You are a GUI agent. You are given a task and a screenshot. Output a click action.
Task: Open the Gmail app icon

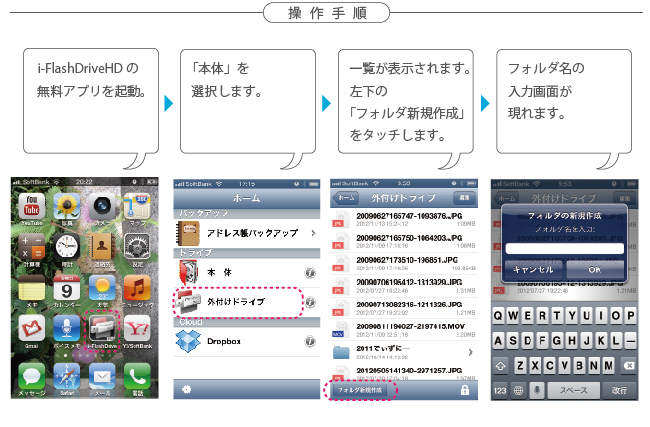[x=32, y=328]
